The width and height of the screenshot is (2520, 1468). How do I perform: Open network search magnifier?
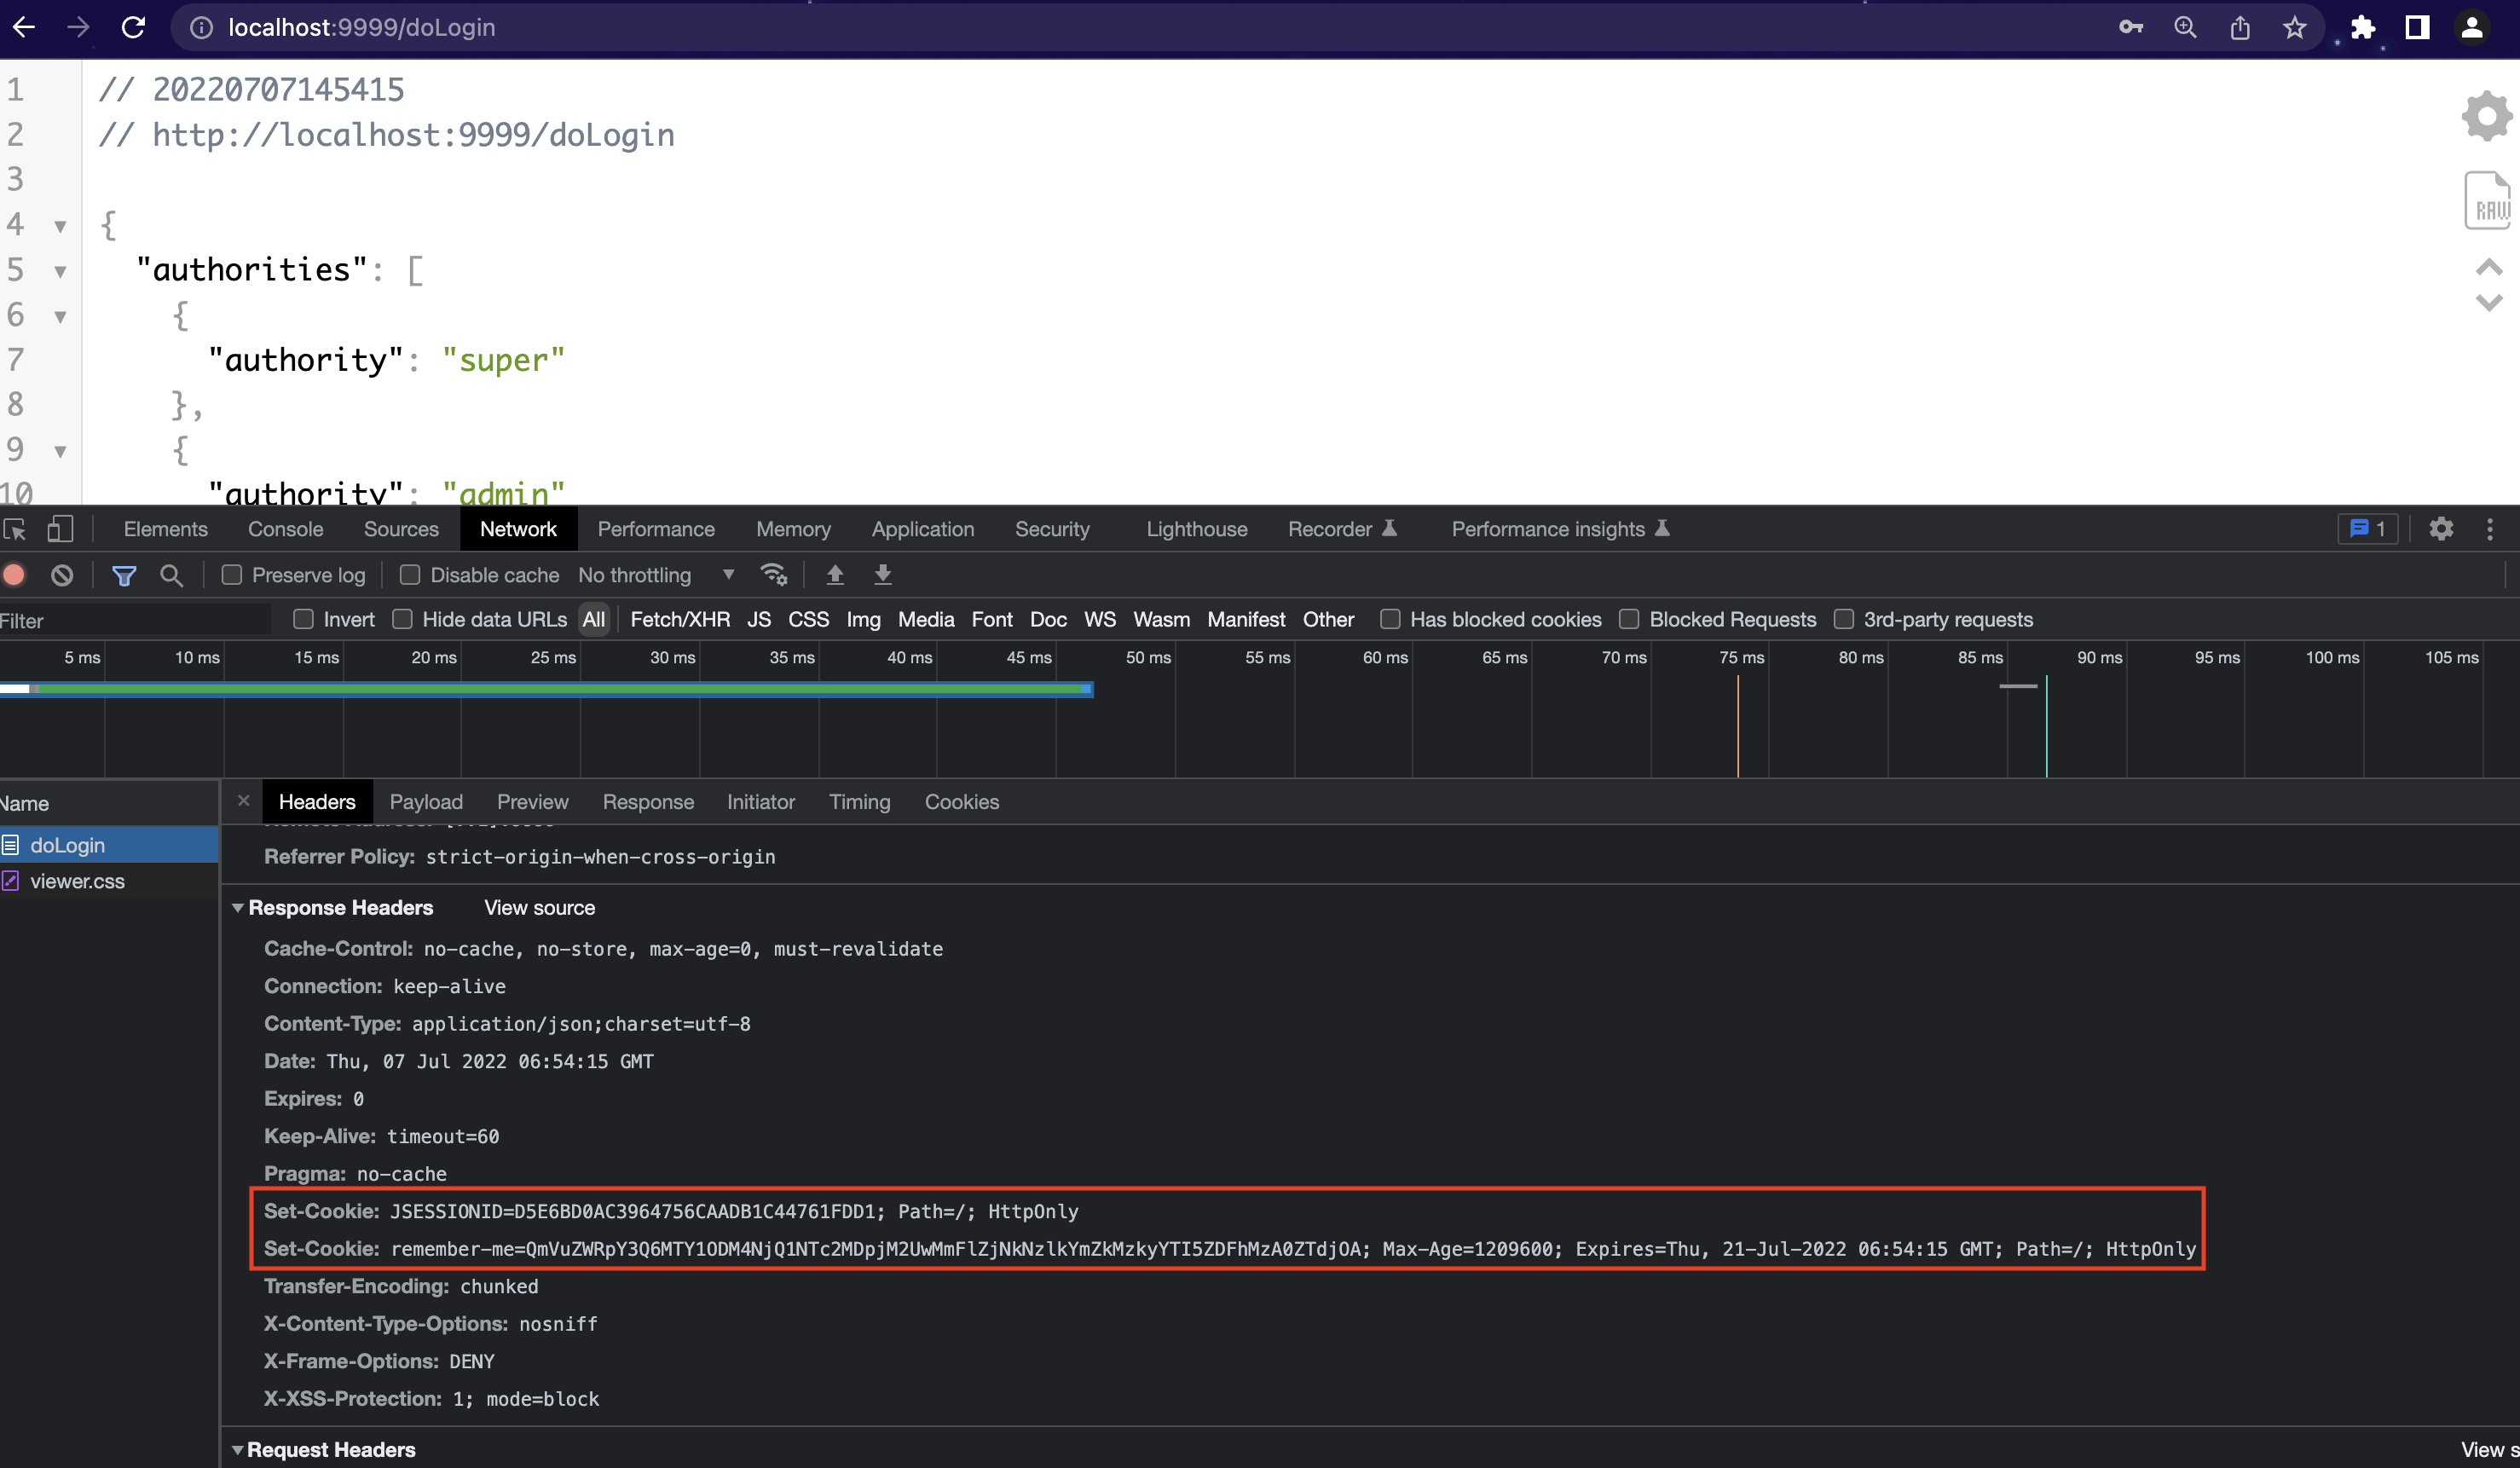coord(171,575)
